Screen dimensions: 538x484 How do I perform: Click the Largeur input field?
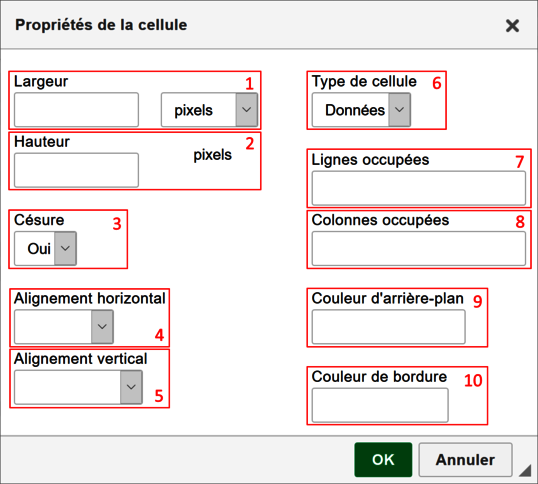77,110
